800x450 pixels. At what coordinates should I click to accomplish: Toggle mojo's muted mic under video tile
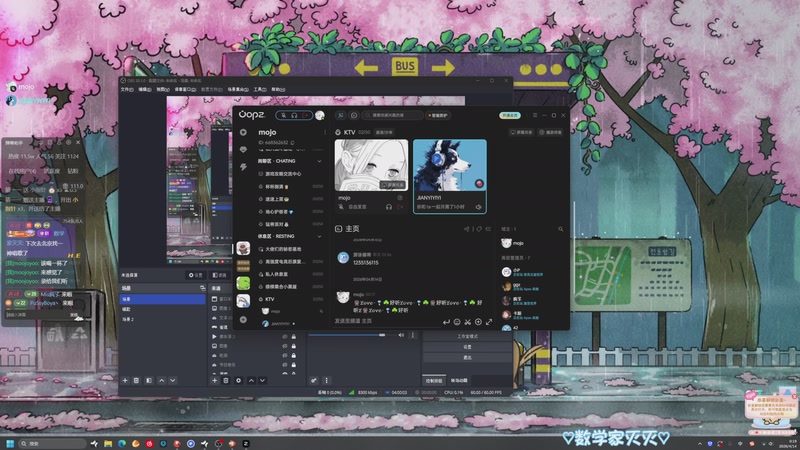(341, 207)
